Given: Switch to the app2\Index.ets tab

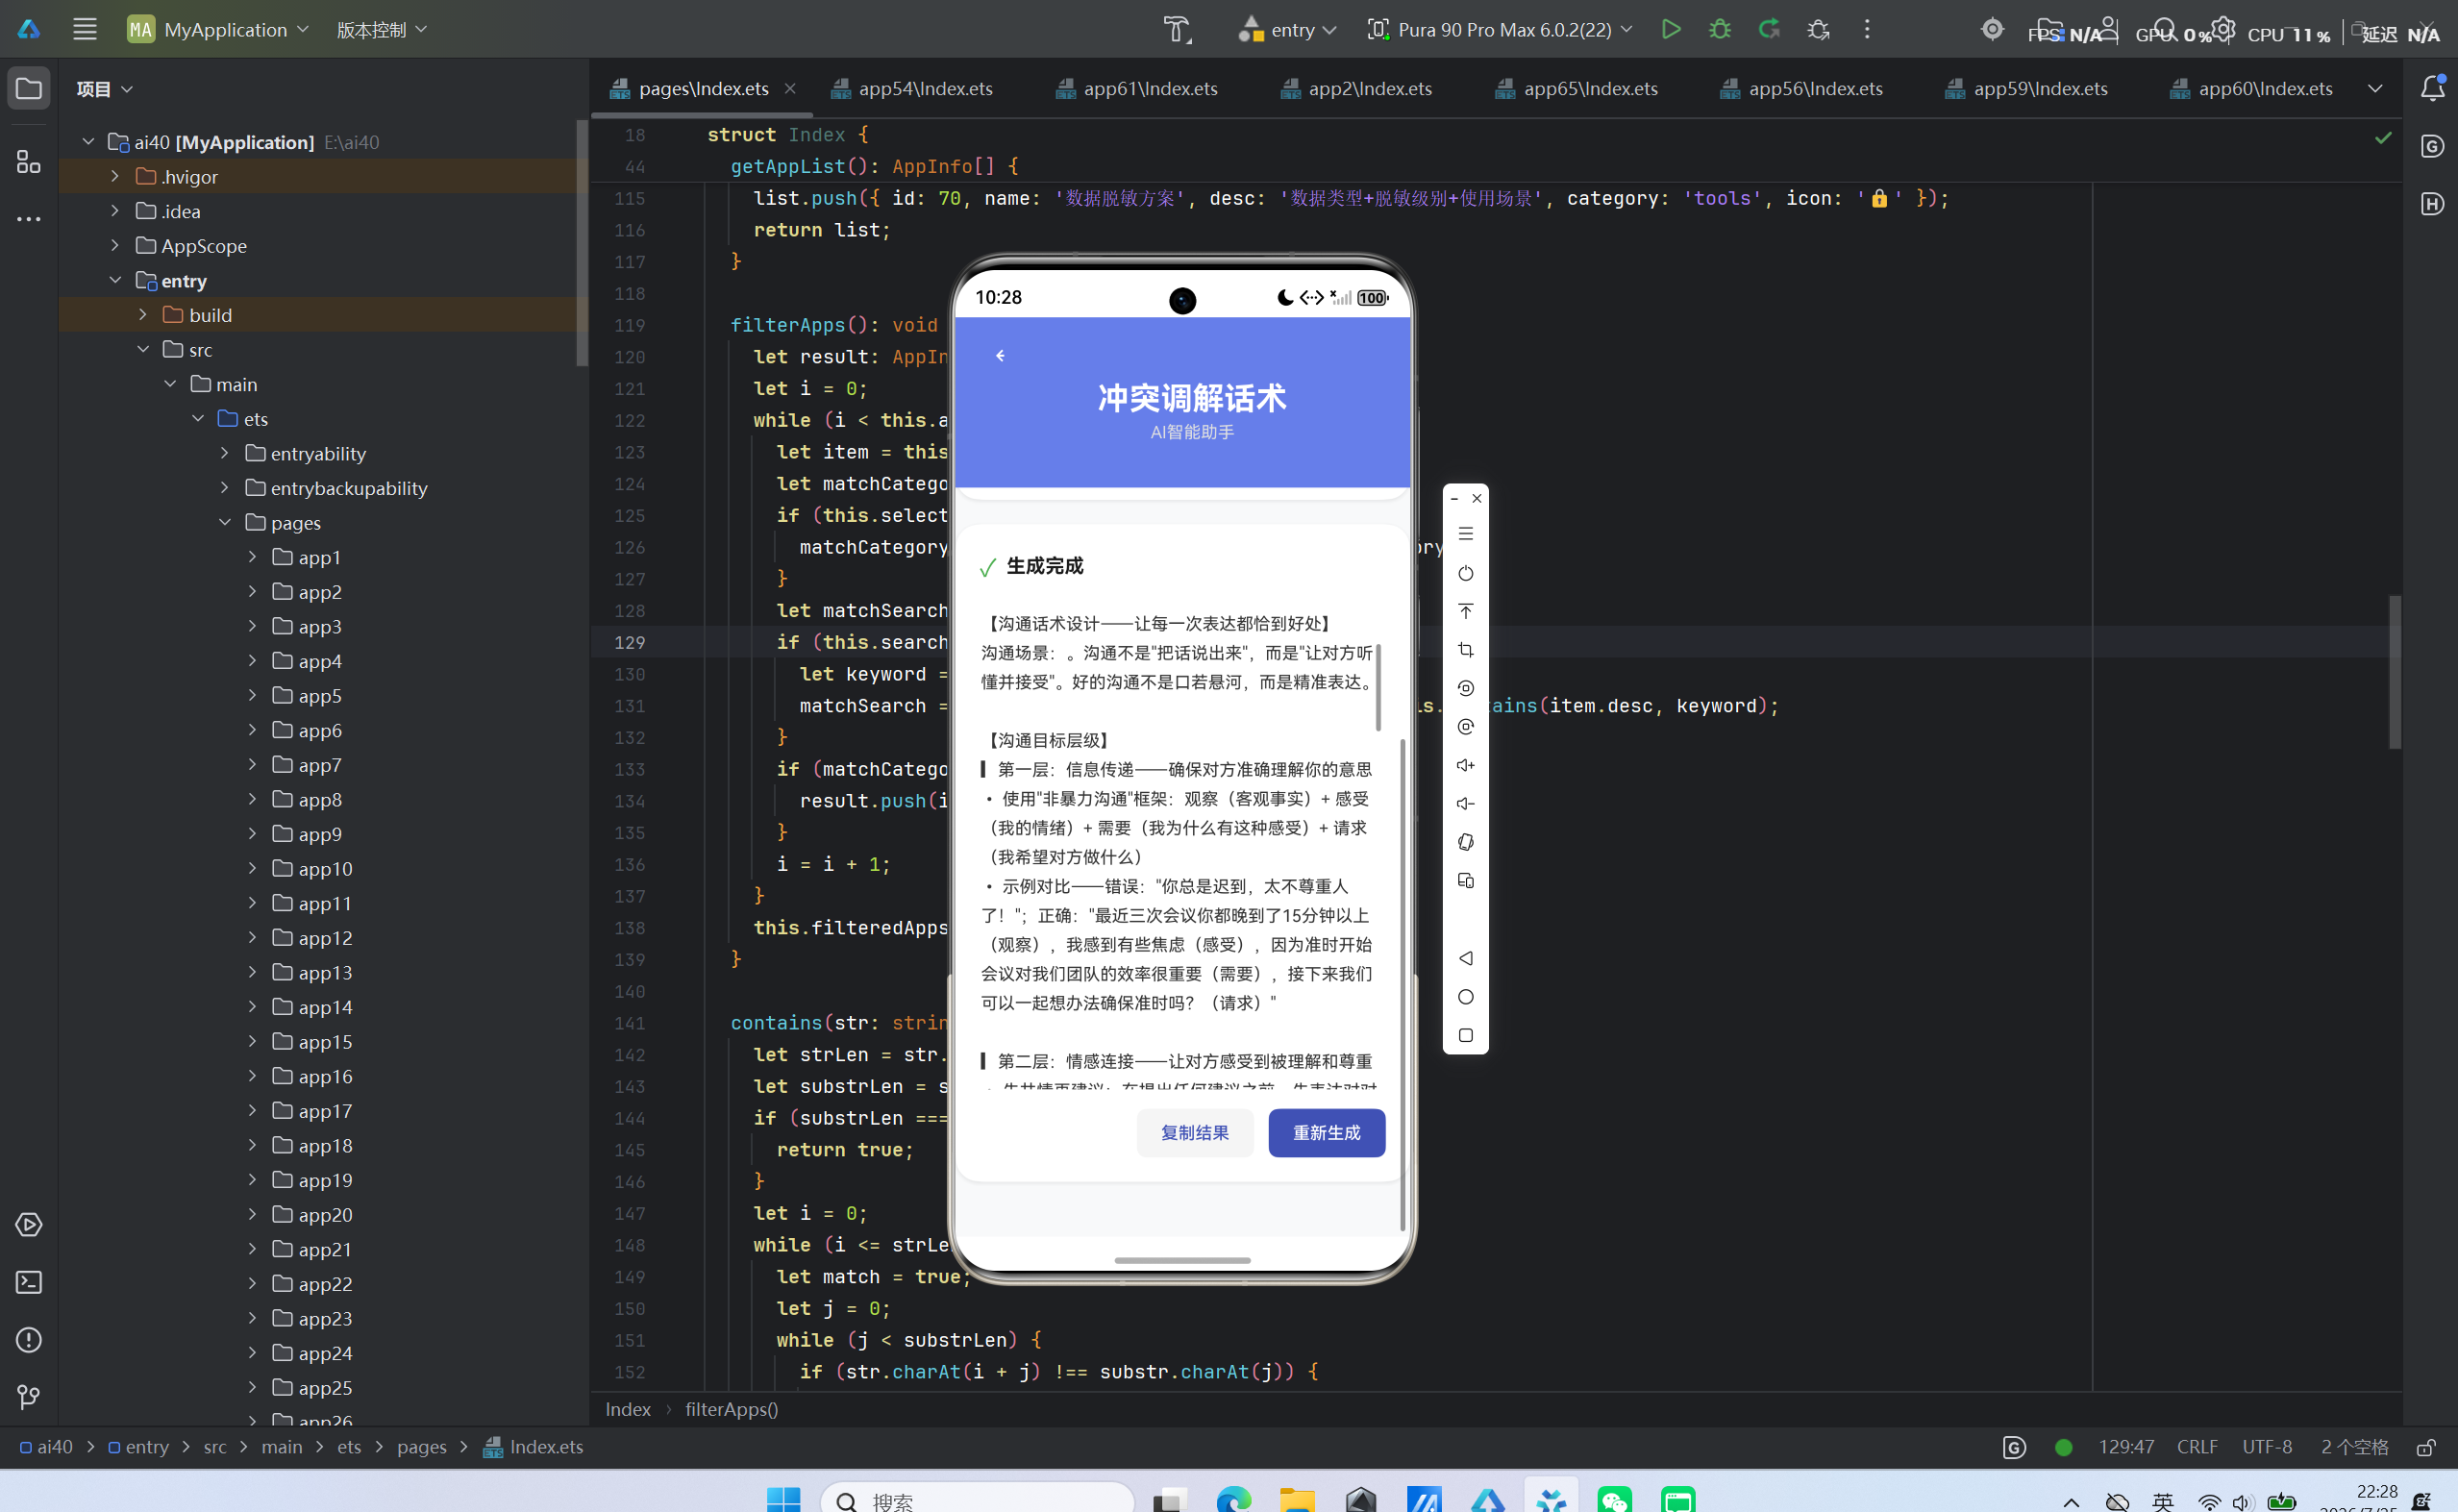Looking at the screenshot, I should tap(1356, 88).
